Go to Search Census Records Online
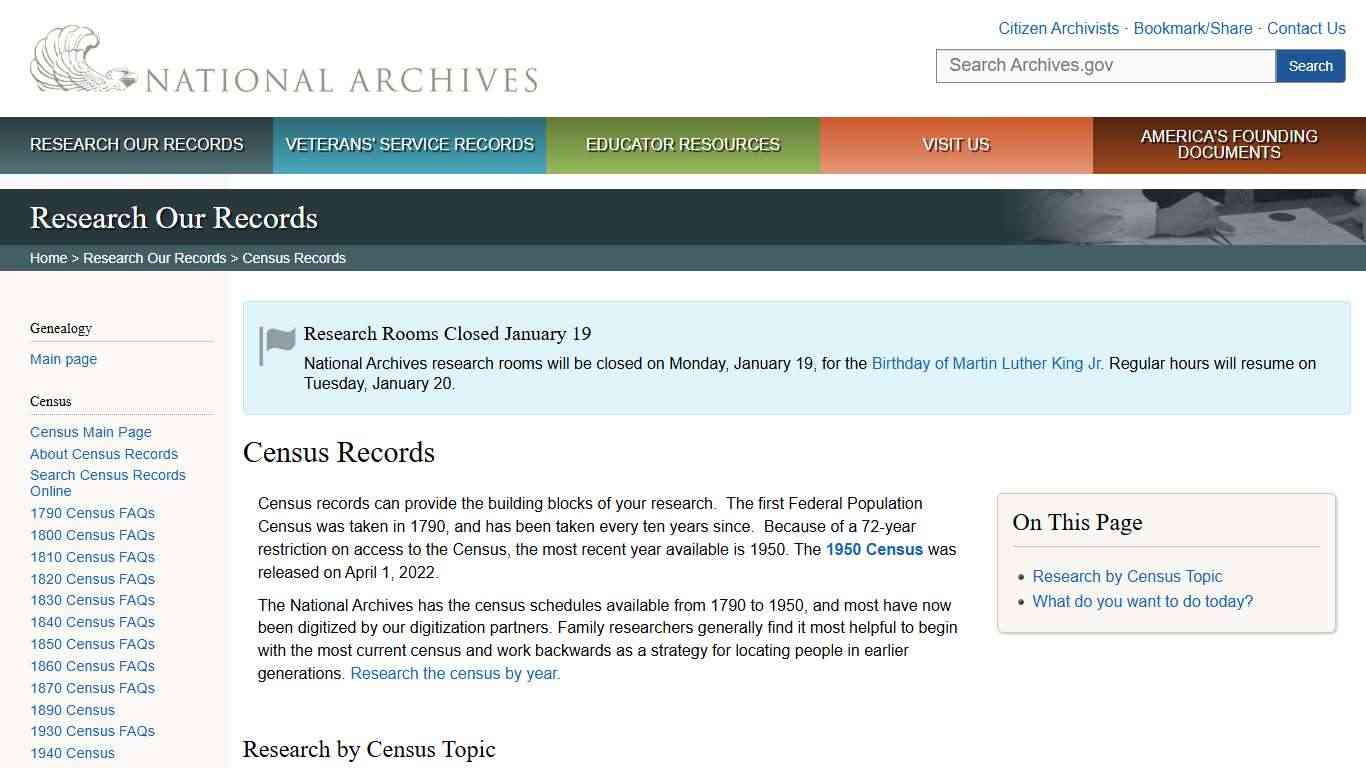Screen dimensions: 1366x768 tap(107, 482)
